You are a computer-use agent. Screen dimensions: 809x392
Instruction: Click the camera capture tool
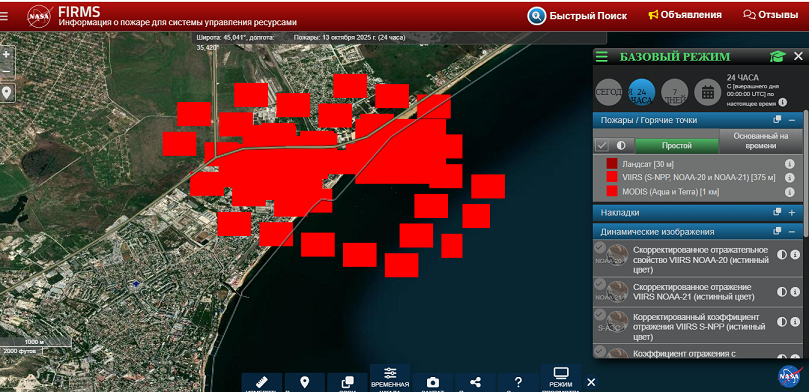coord(432,383)
